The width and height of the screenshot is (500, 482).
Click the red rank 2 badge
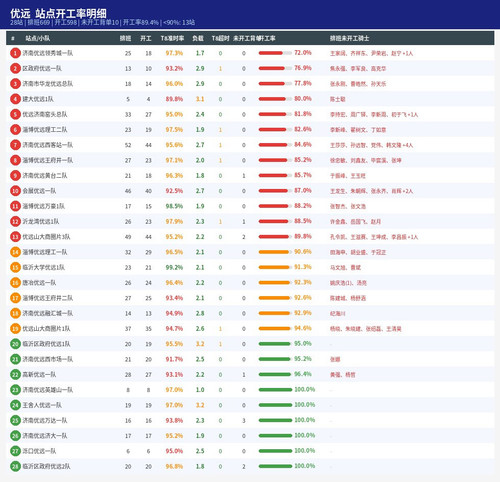pos(15,68)
